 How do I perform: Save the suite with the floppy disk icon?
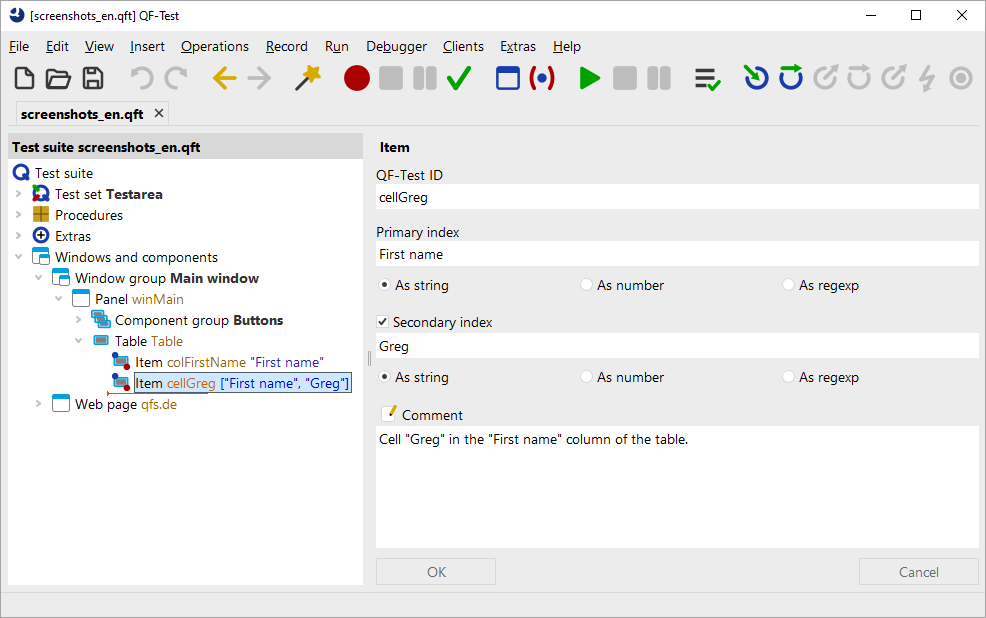coord(93,79)
